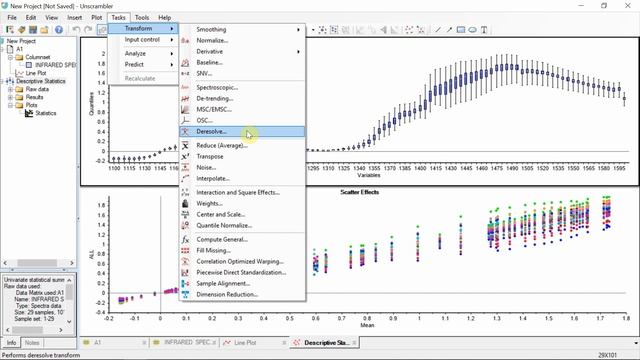Screen dimensions: 640x360
Task: Open the Help menu
Action: 164,18
